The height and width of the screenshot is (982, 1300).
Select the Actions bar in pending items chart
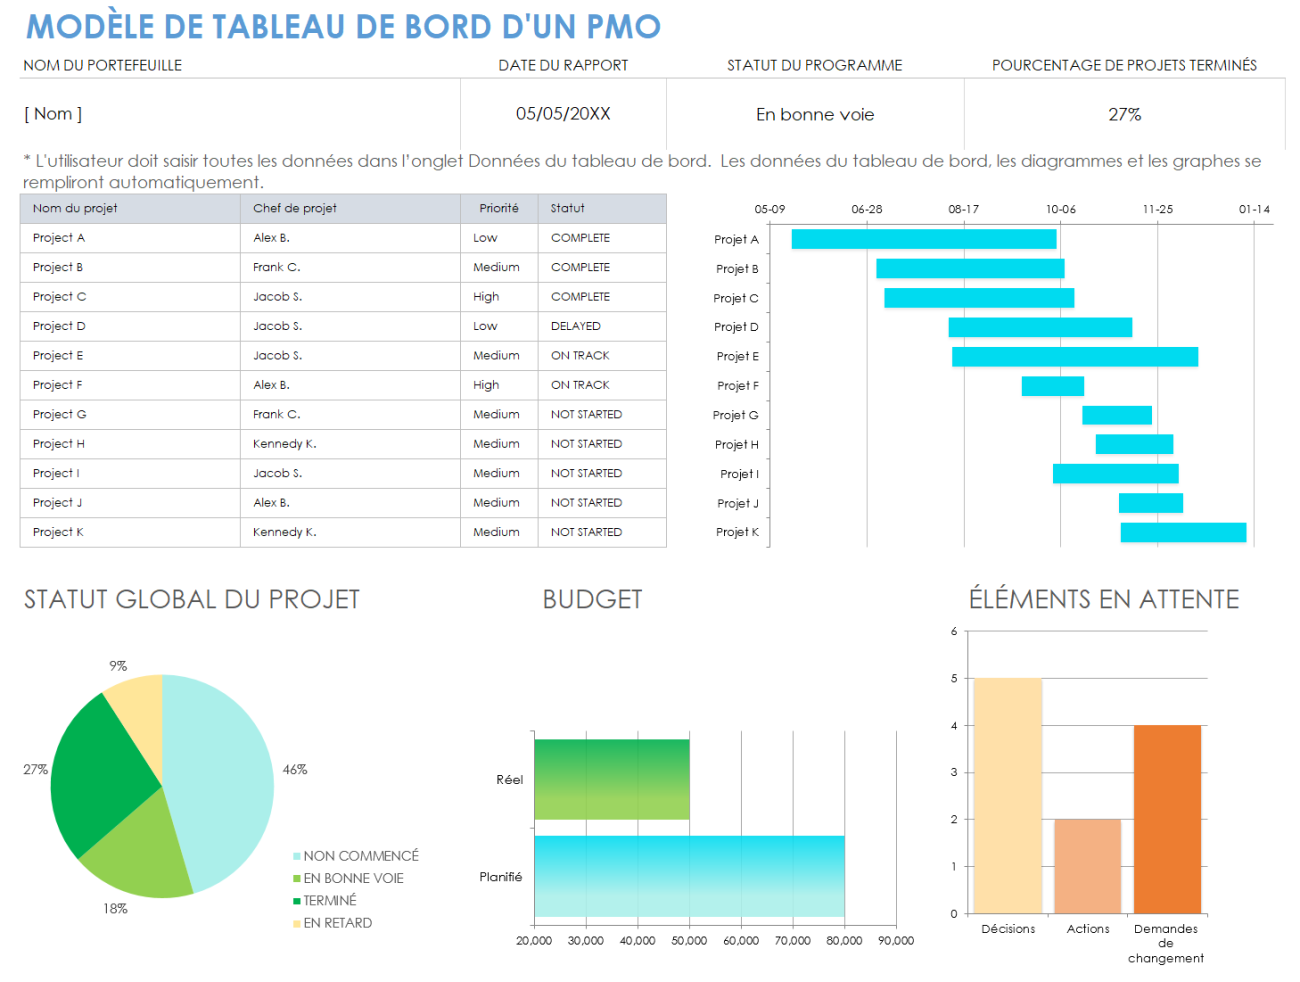pyautogui.click(x=1087, y=865)
